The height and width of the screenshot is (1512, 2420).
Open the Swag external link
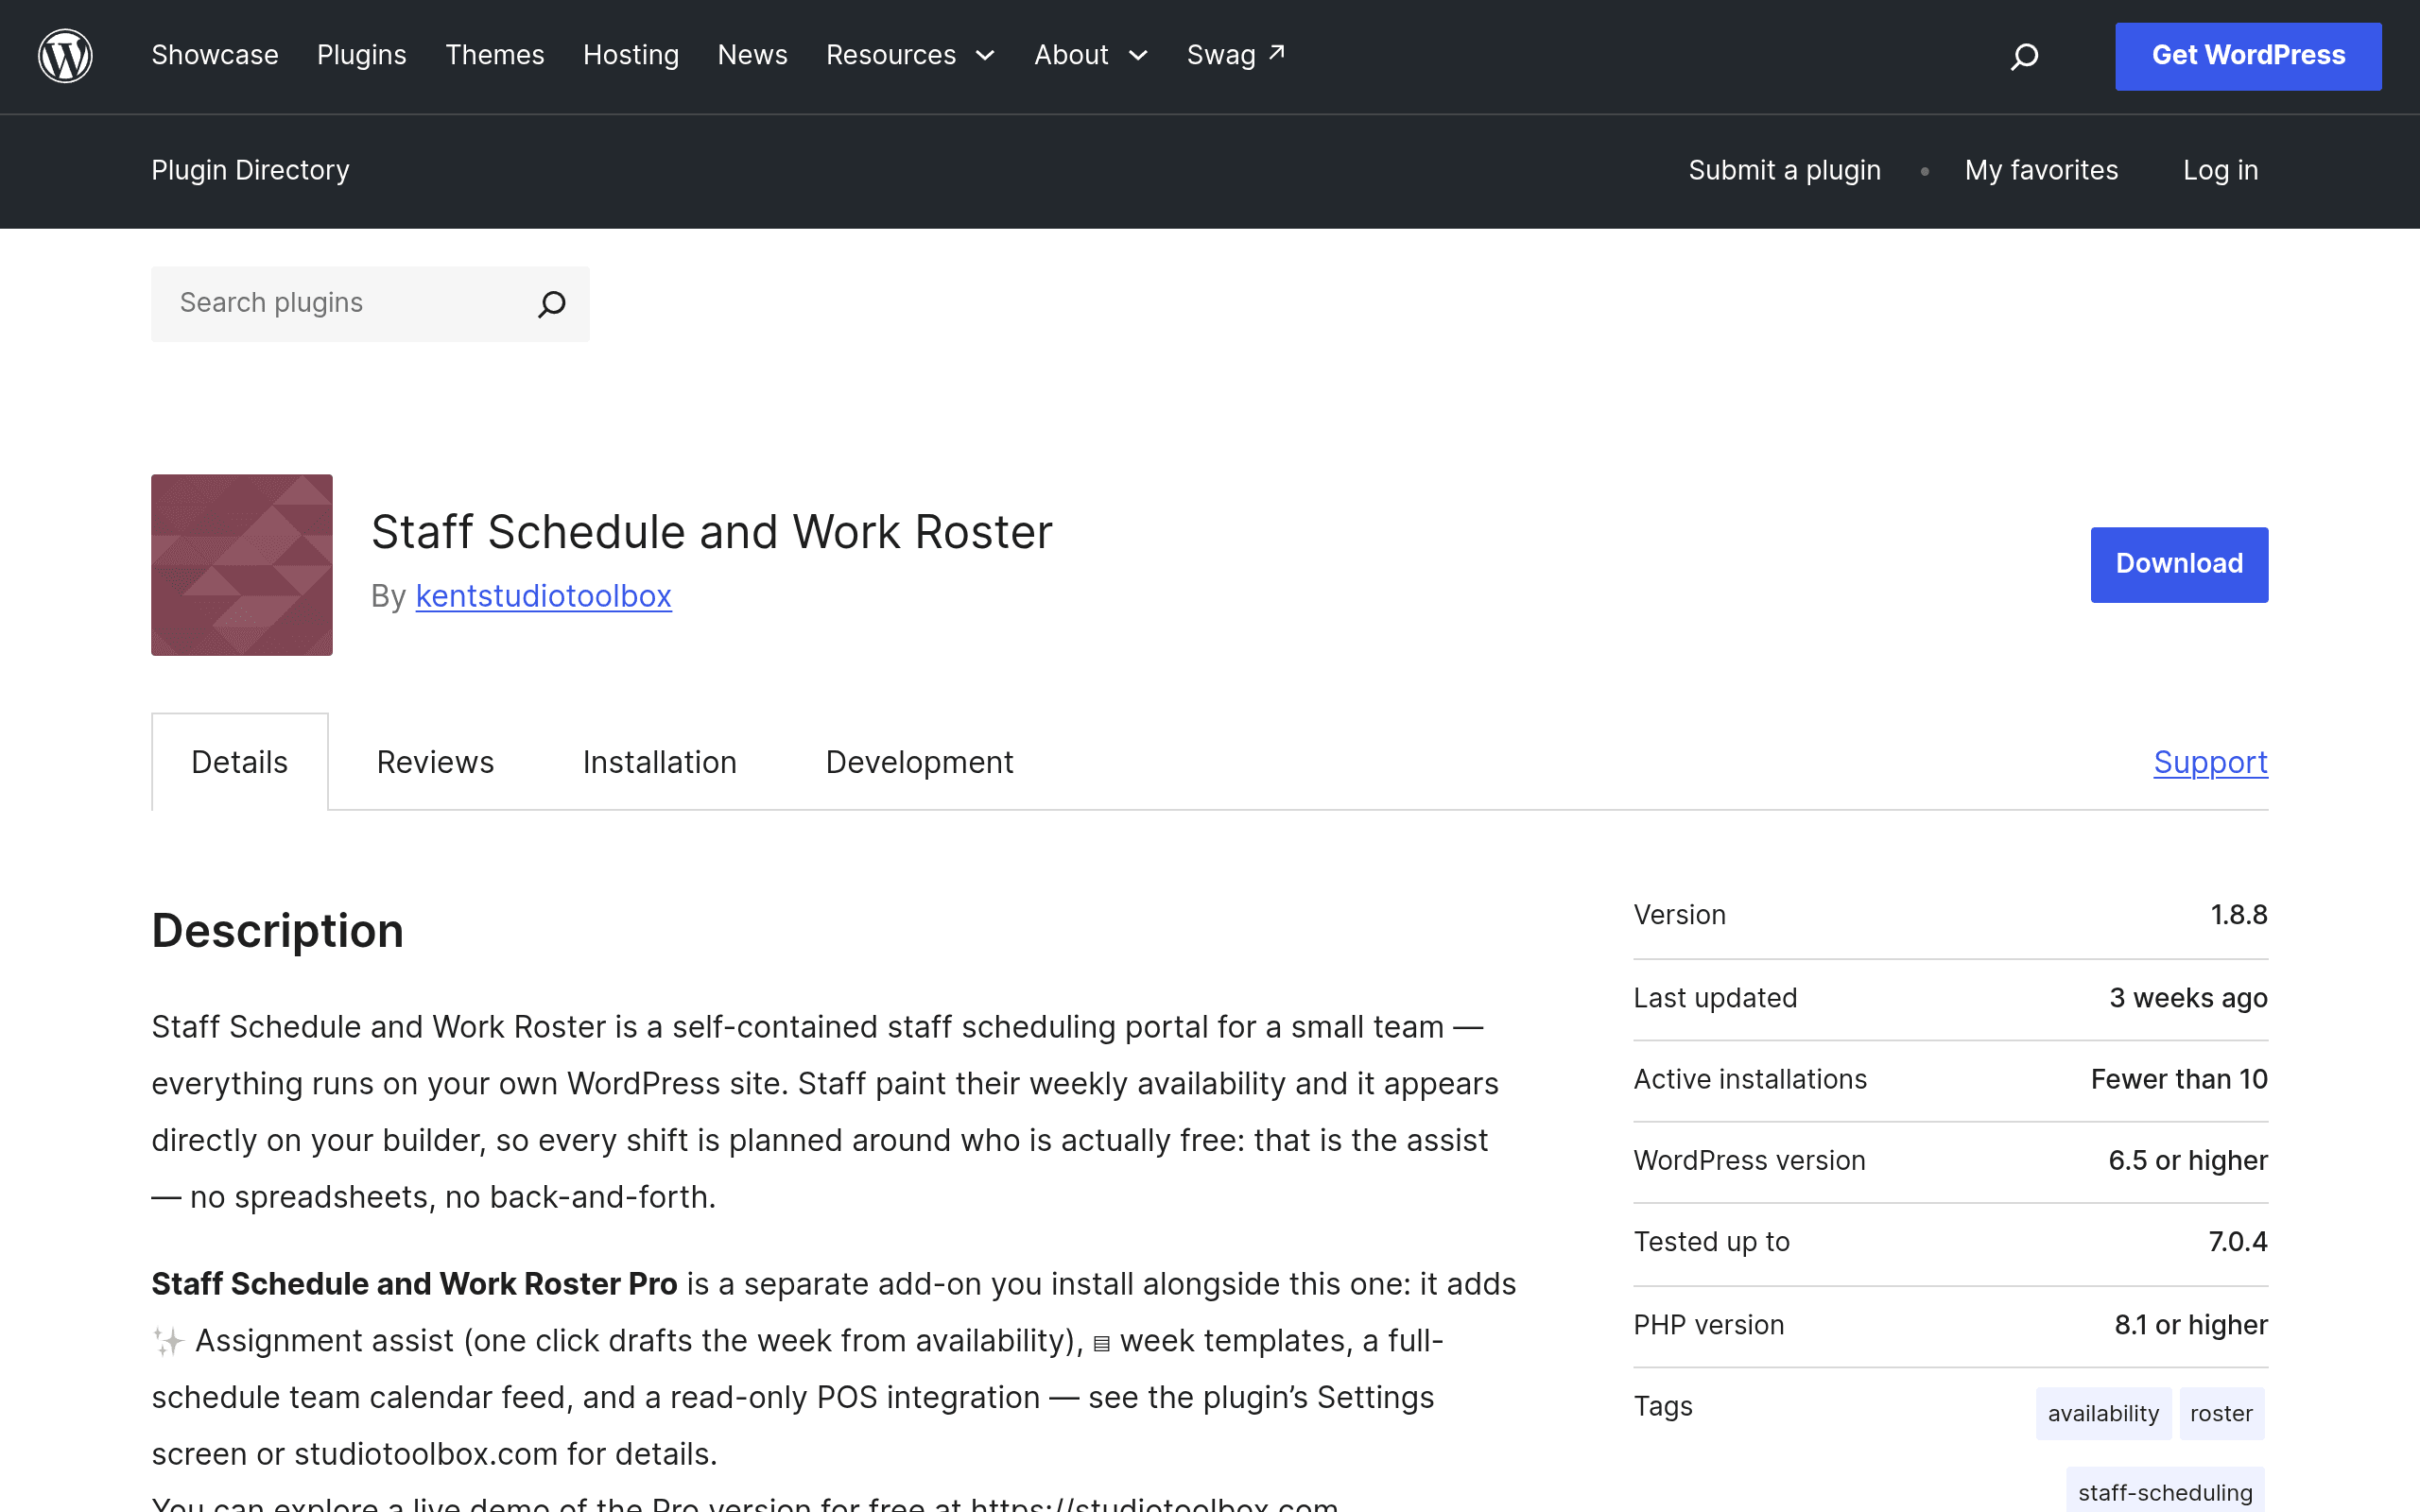1236,55
